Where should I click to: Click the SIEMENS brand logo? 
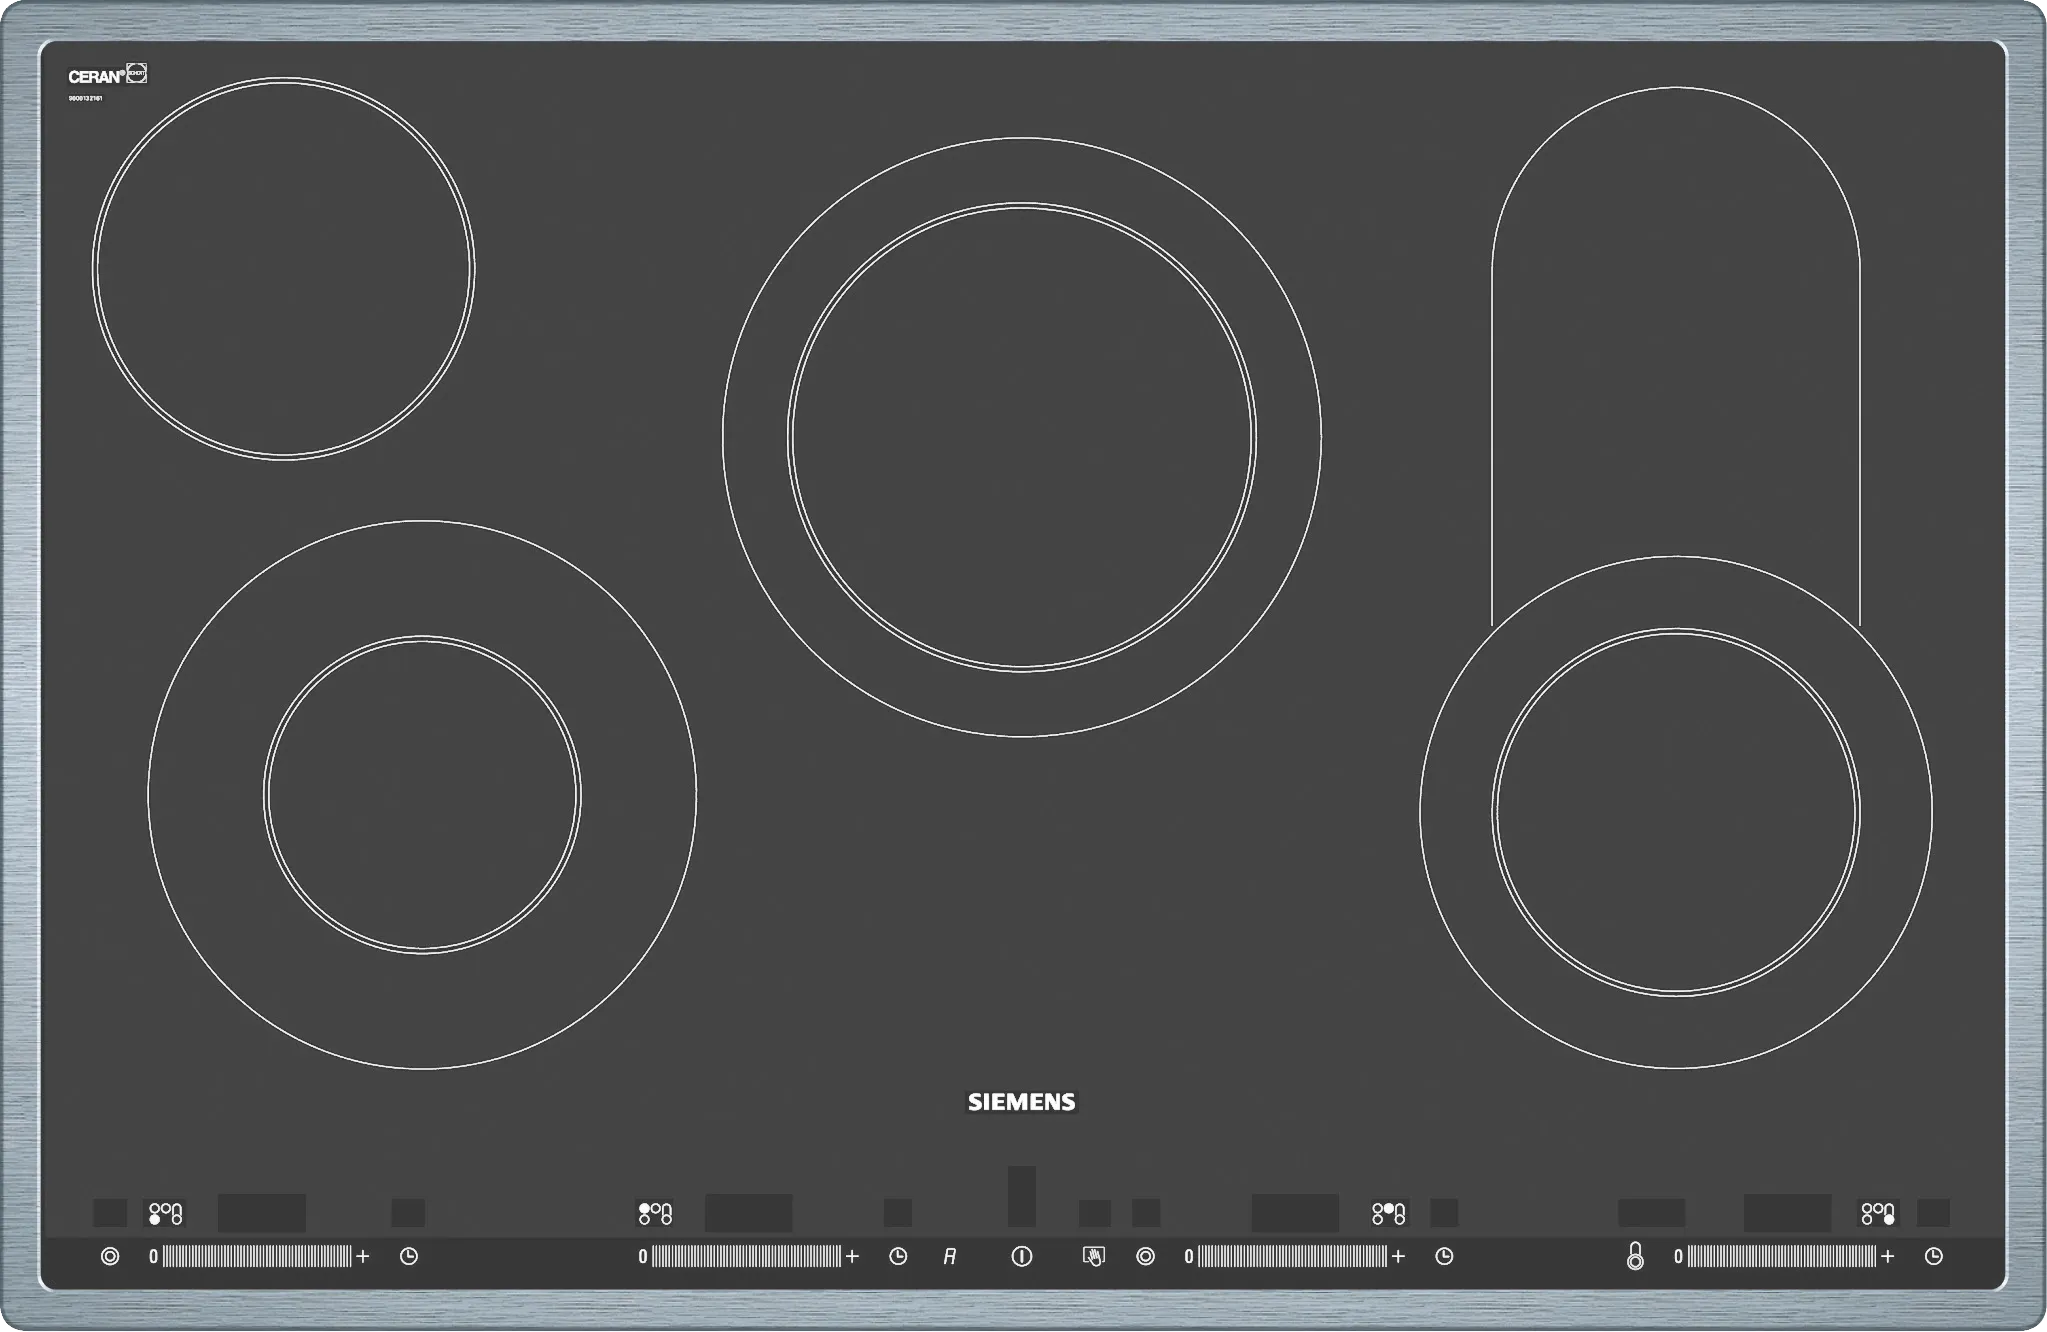[x=1021, y=1101]
